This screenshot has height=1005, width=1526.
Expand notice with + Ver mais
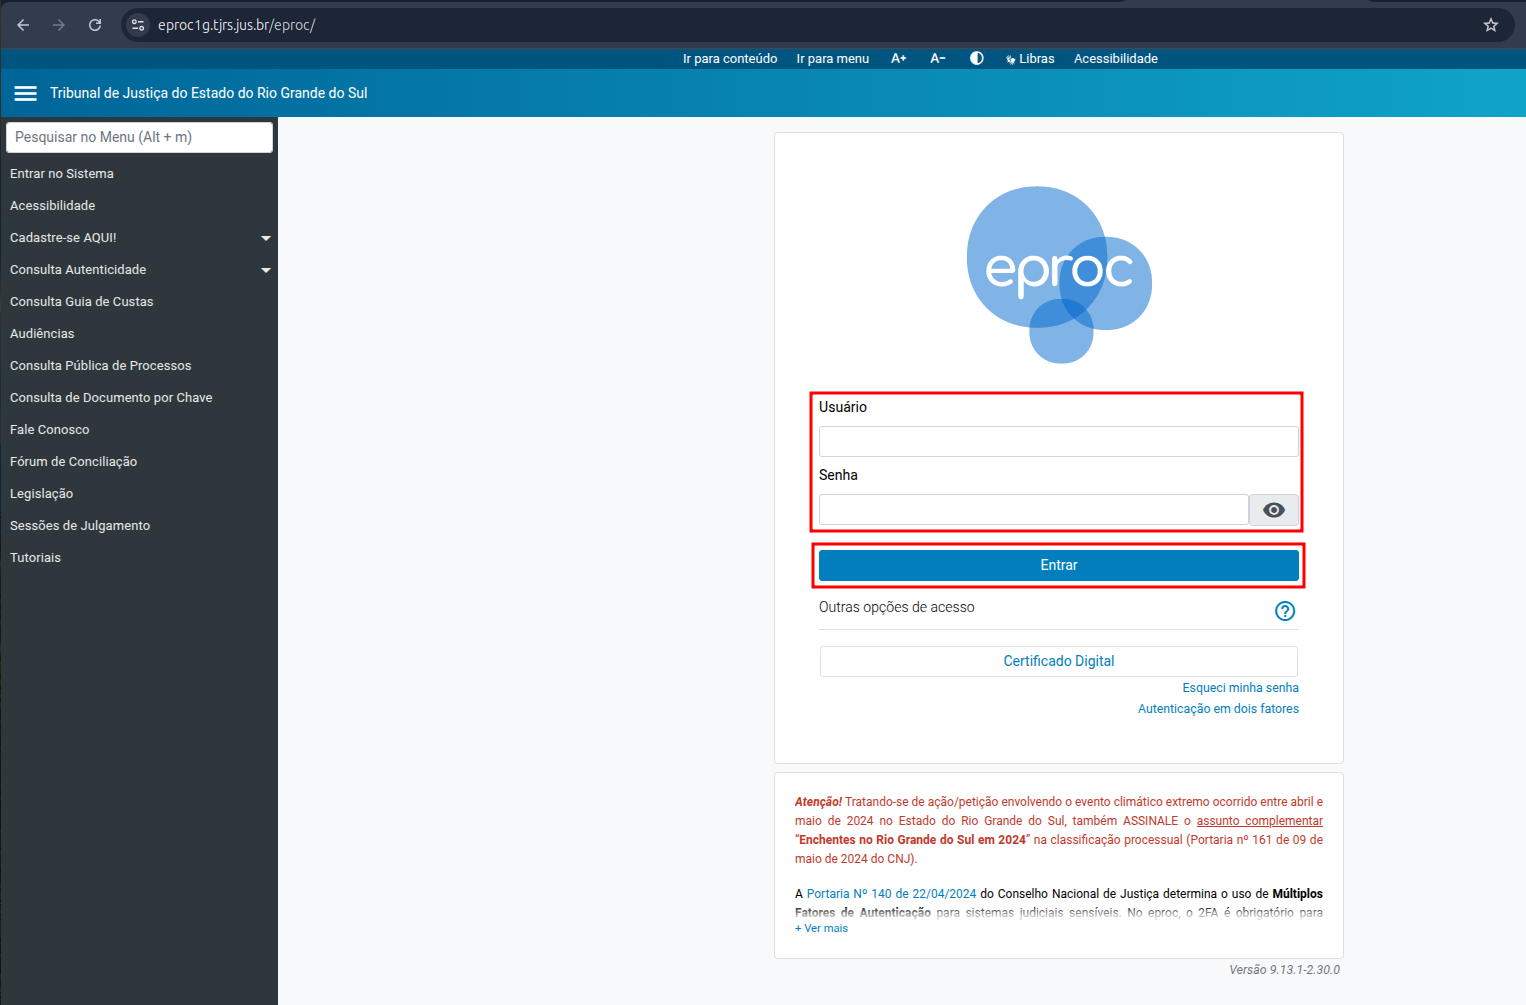tap(821, 928)
